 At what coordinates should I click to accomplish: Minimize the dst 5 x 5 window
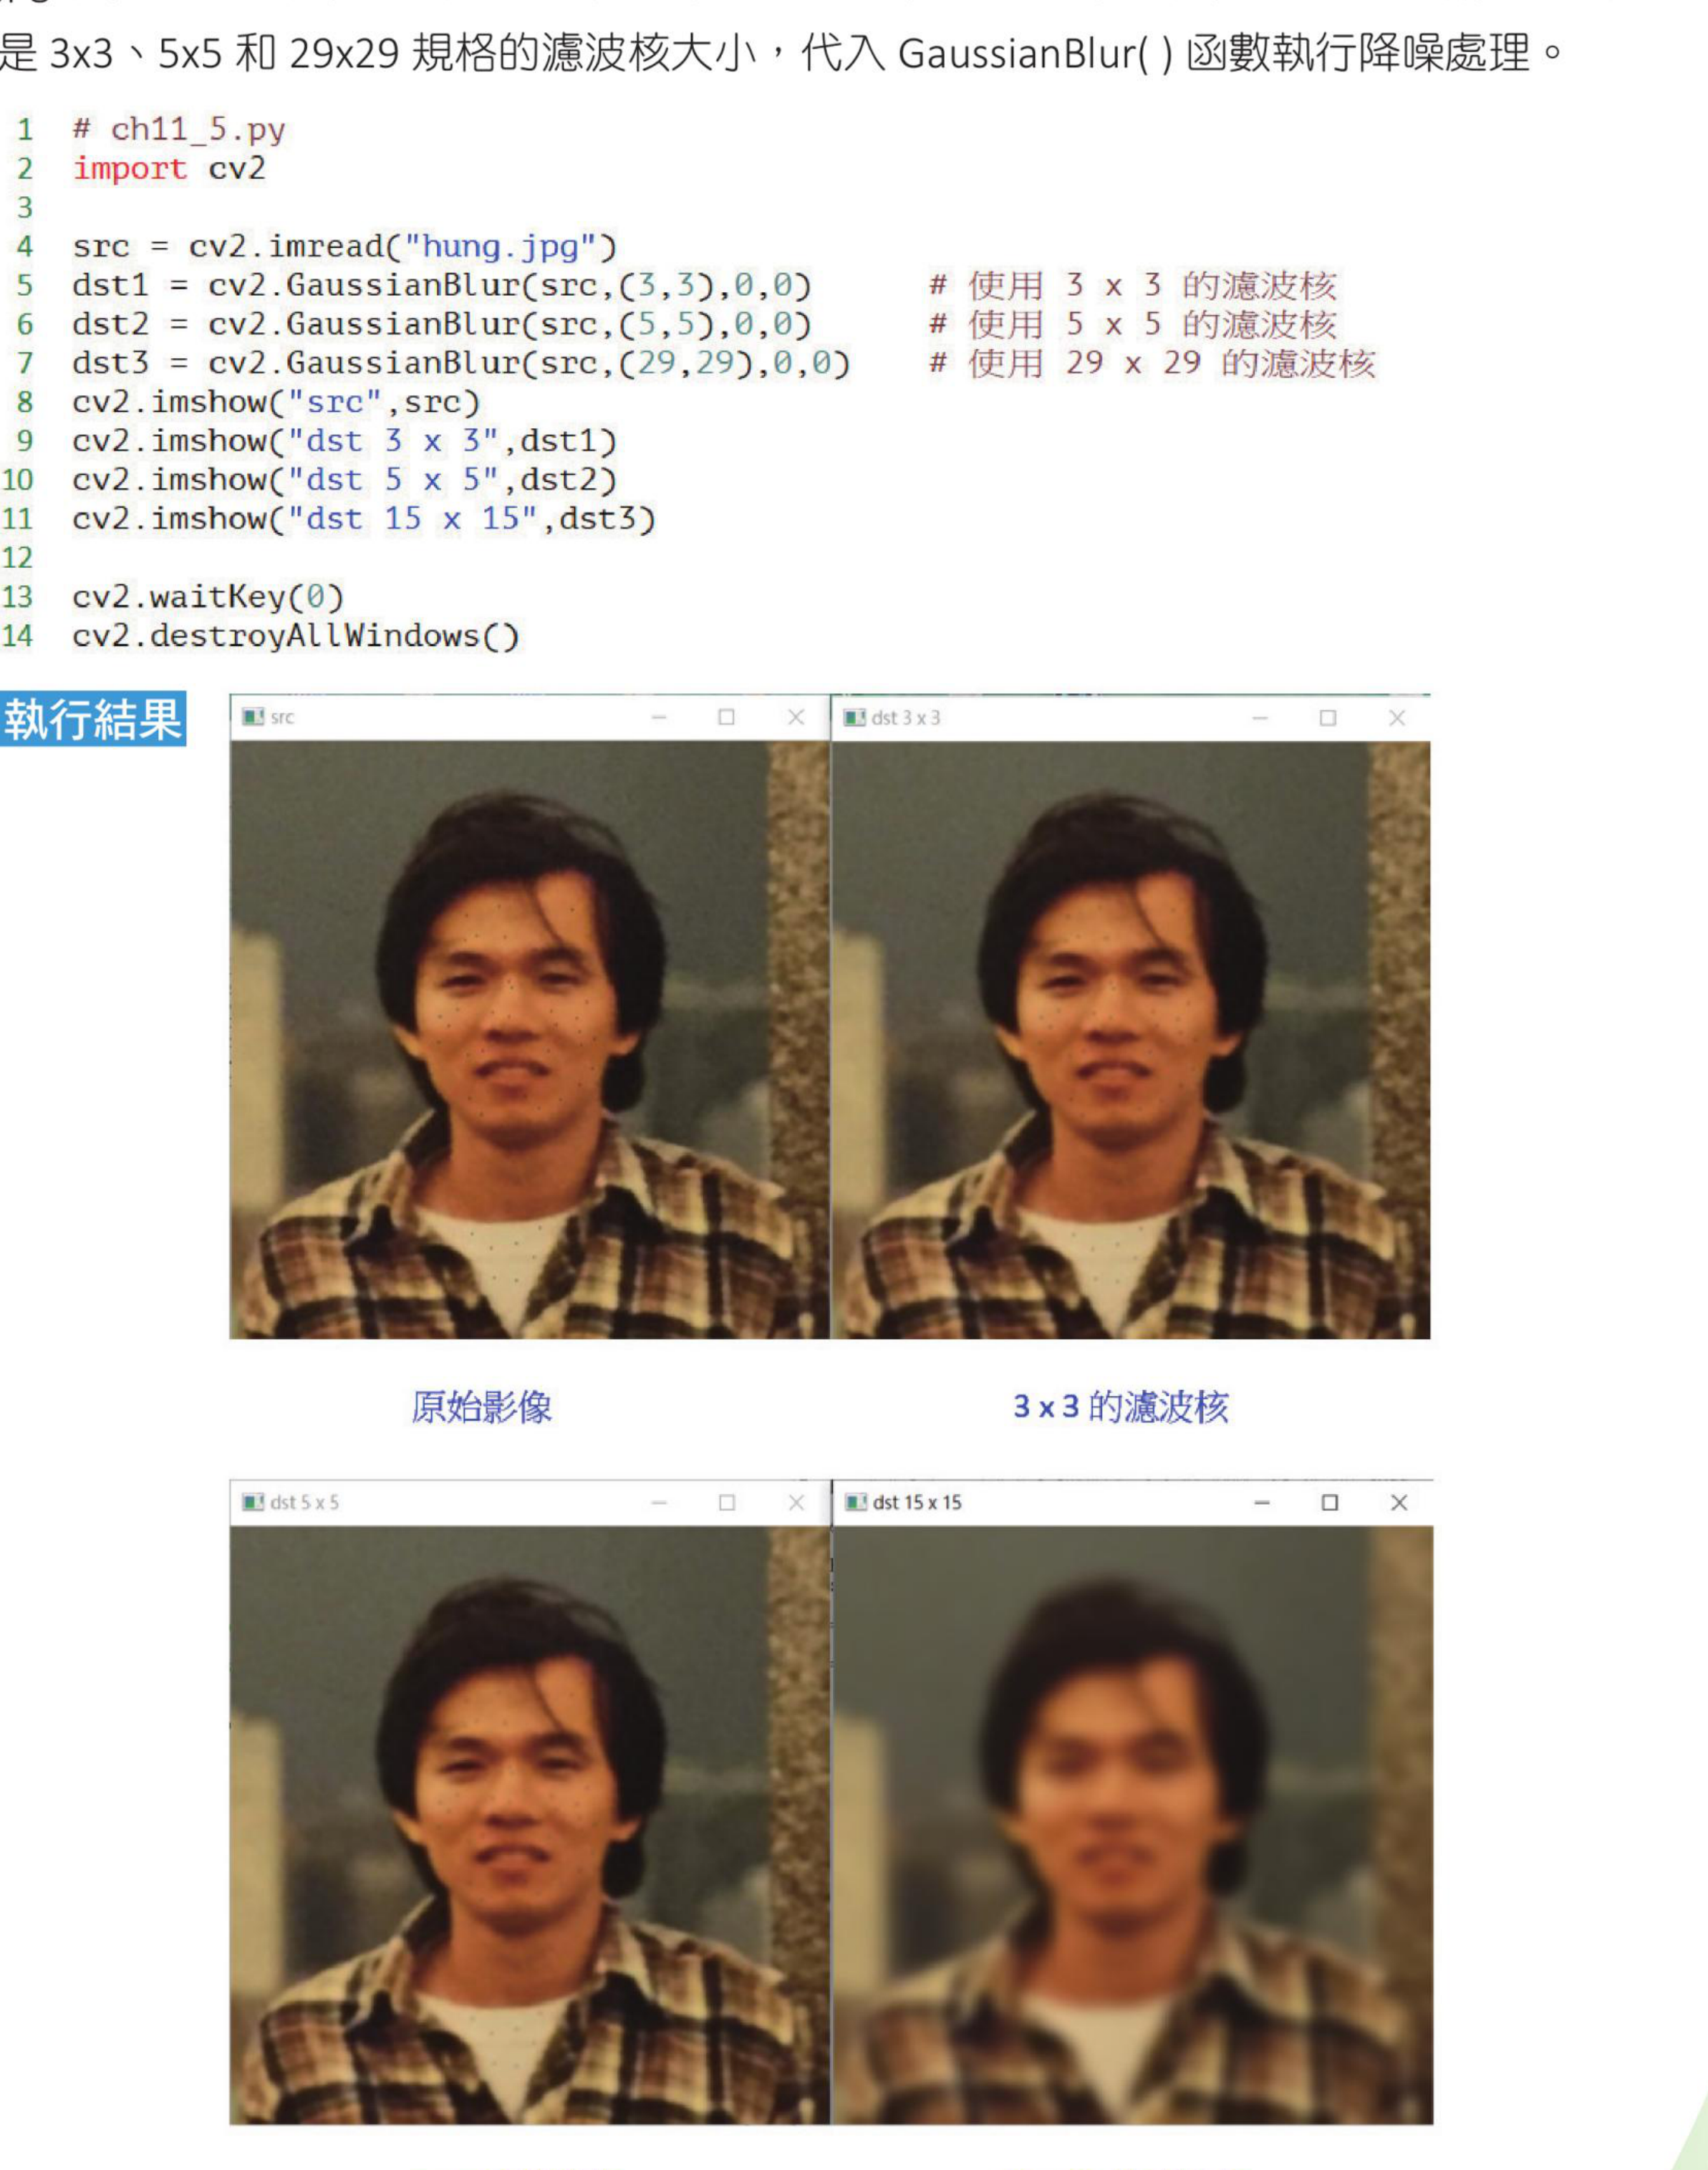click(x=659, y=1503)
